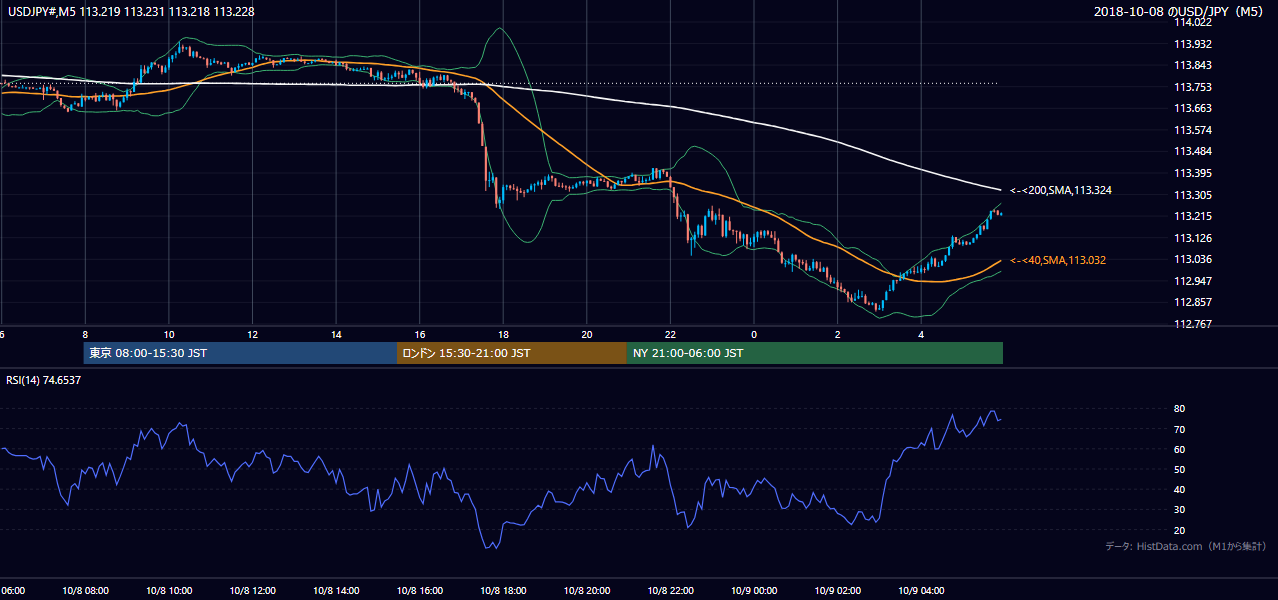Click the bottom date label 10/8 16:00
Screen dimensions: 1278x600
coord(419,590)
